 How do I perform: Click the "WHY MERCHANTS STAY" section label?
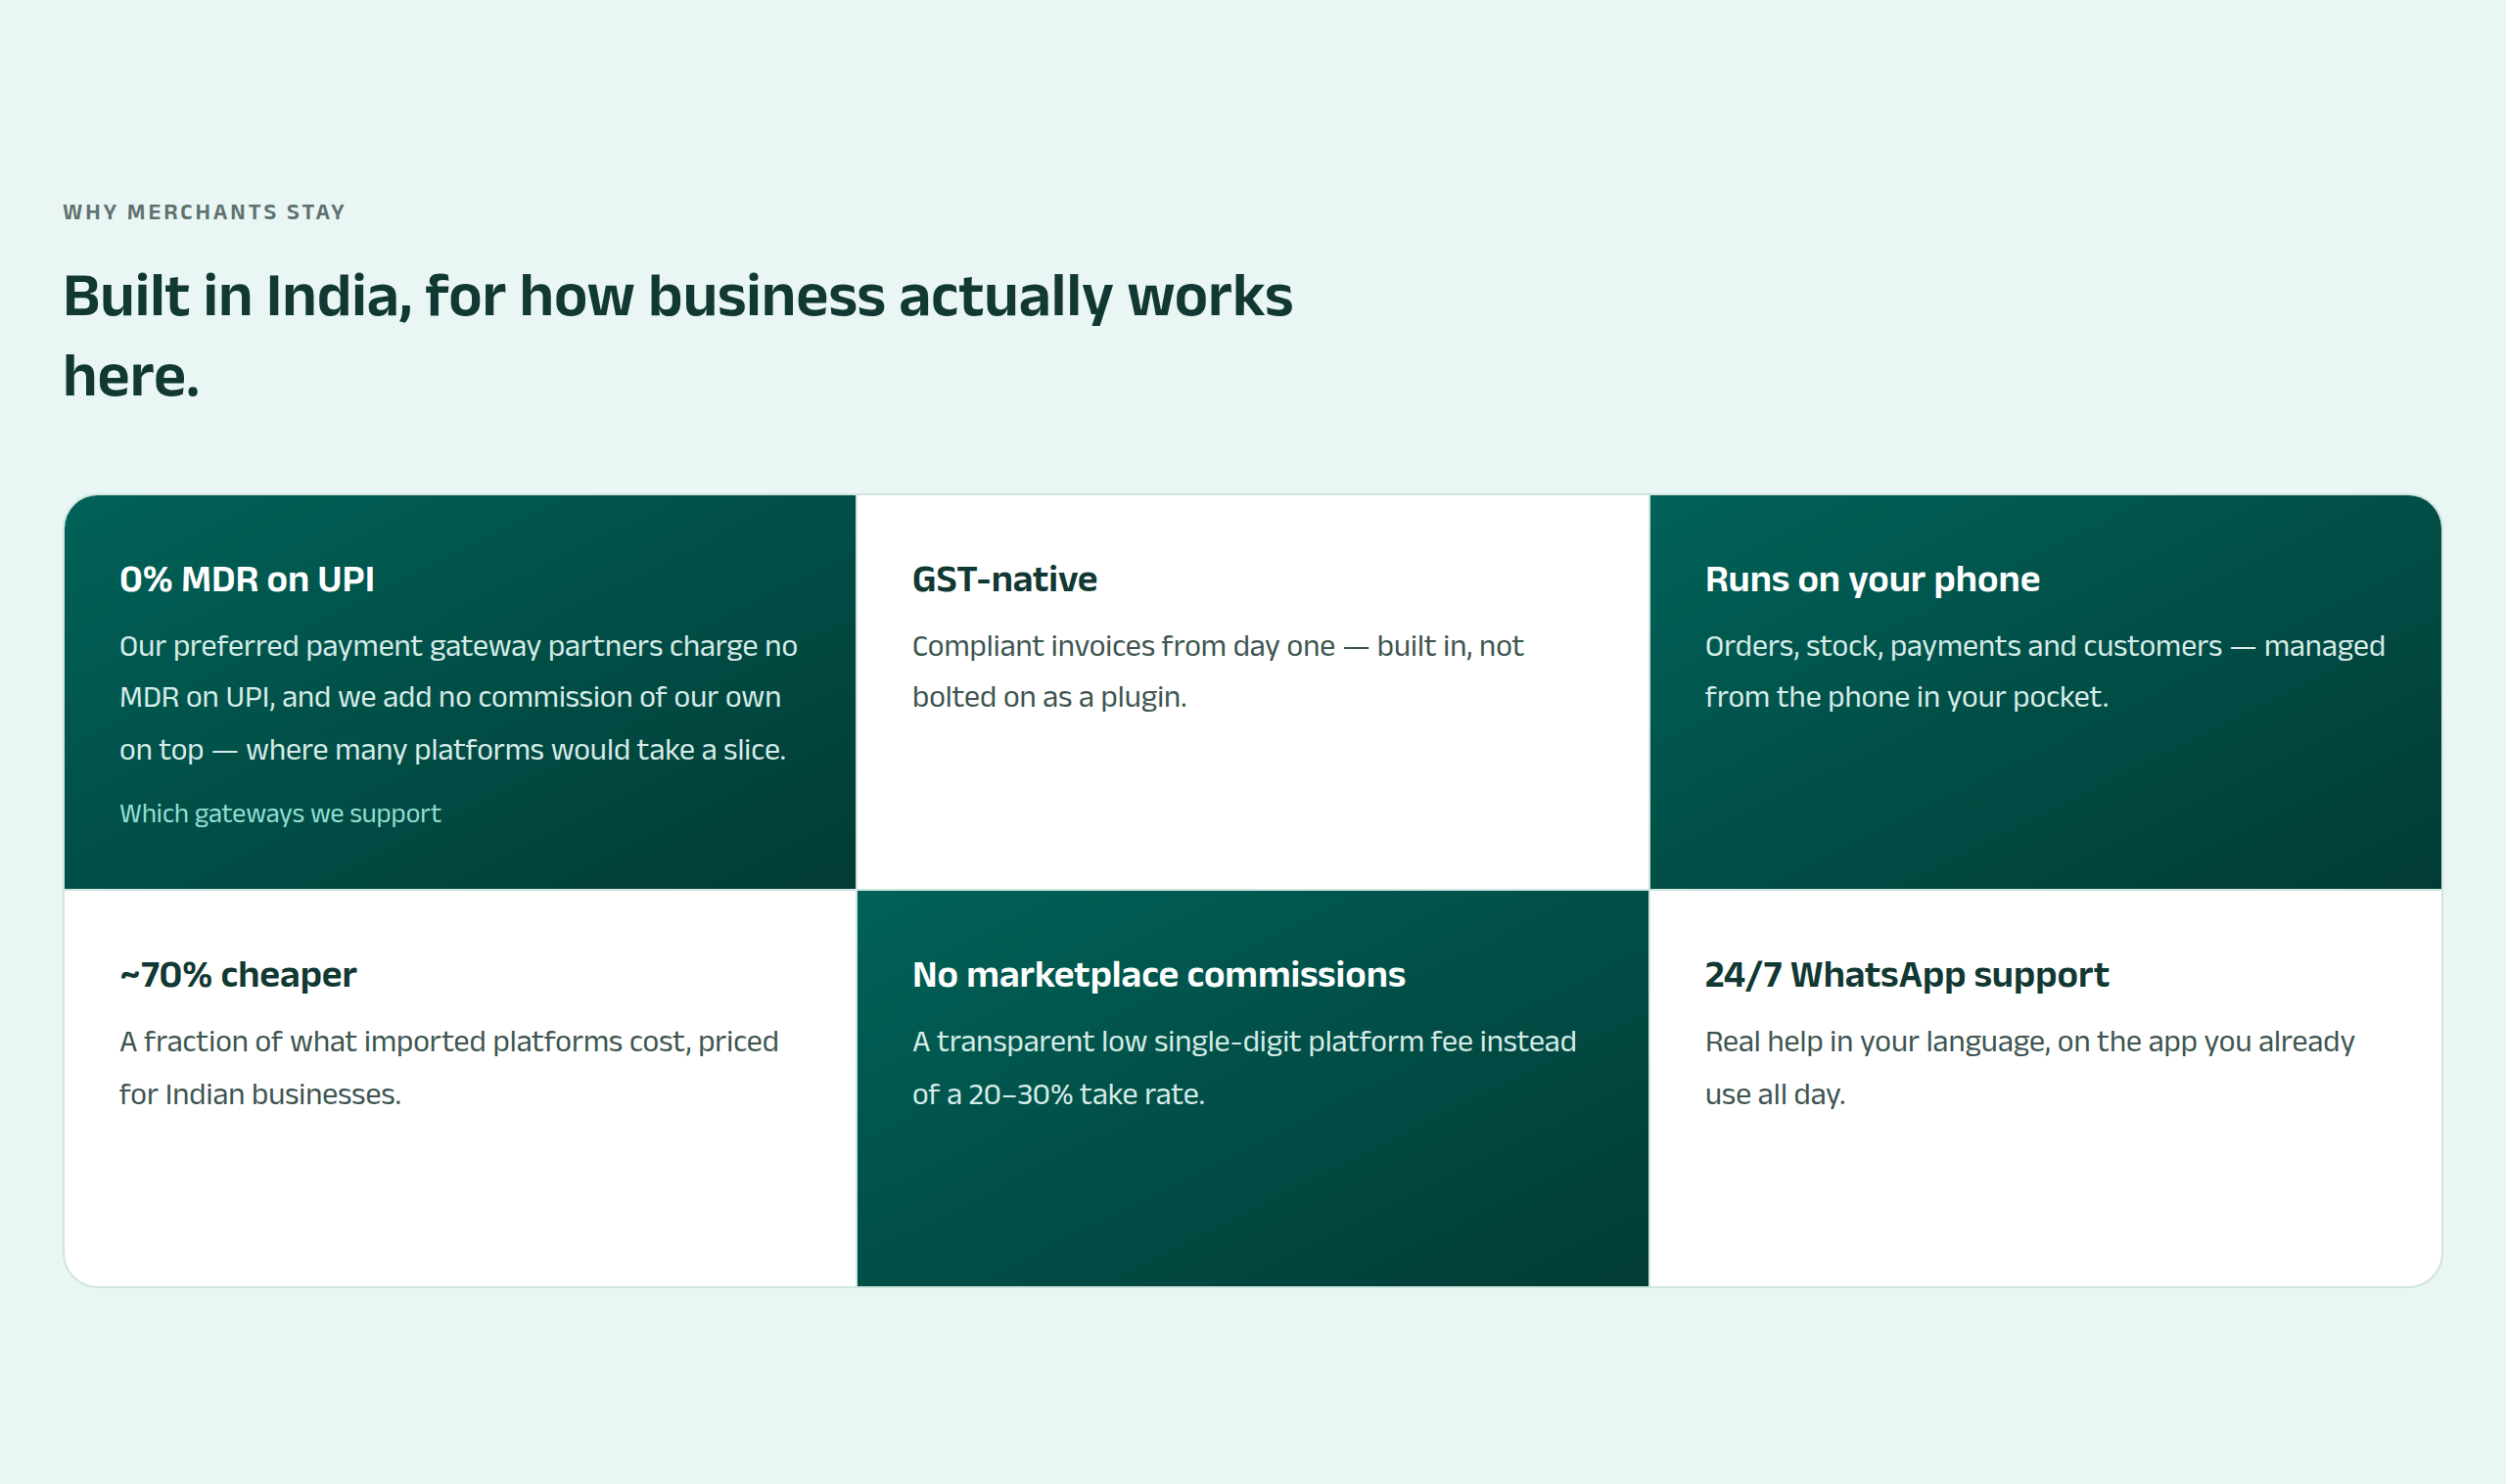(x=204, y=212)
